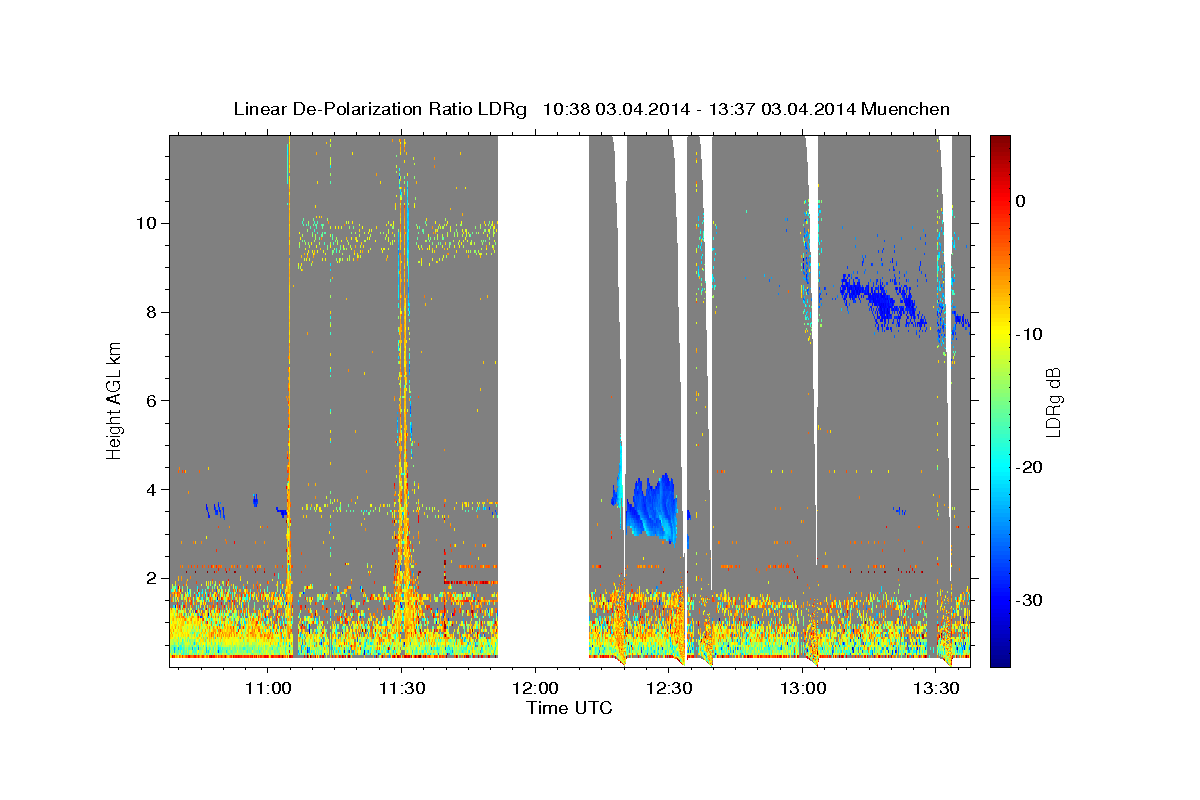This screenshot has width=1200, height=800.
Task: Click the height tick label 4
Action: click(x=150, y=490)
